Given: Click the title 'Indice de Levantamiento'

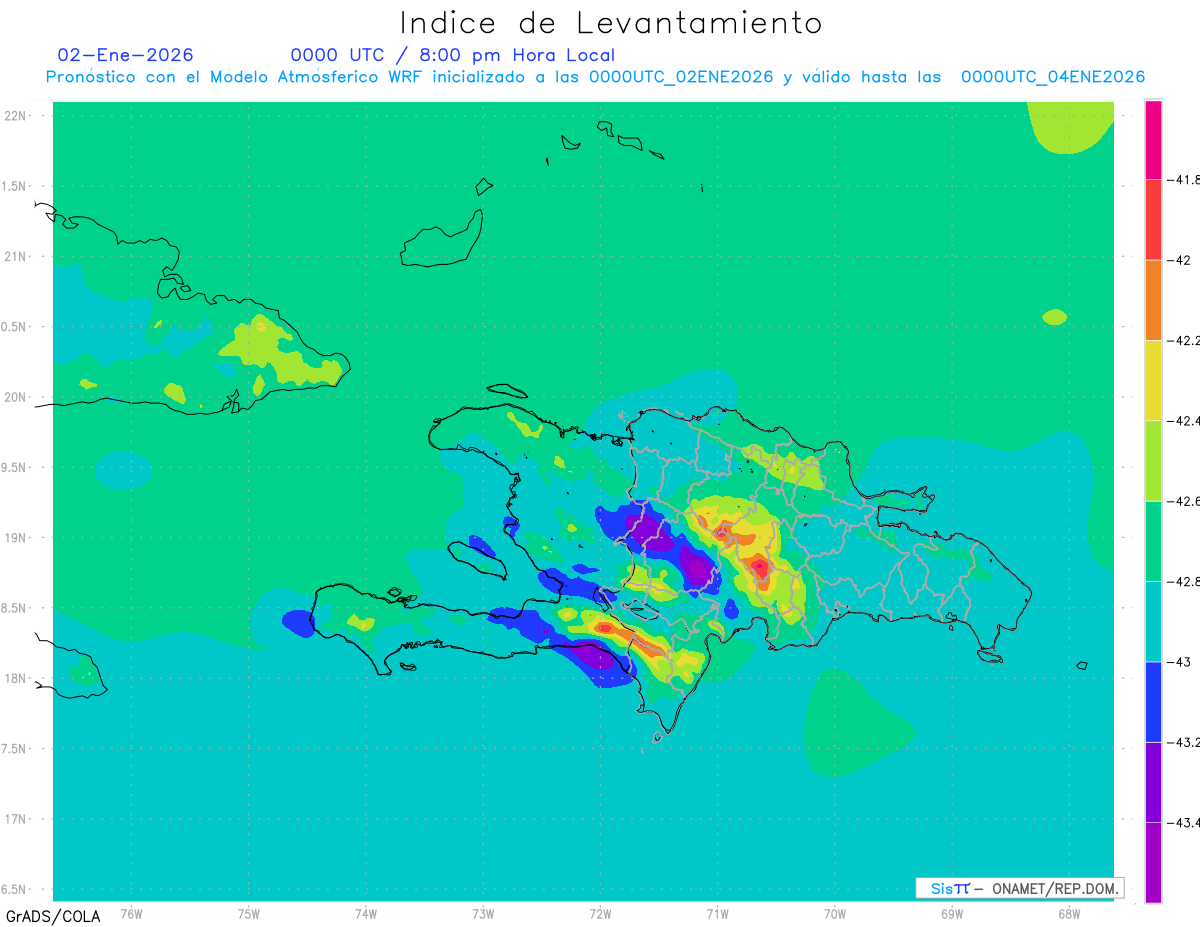Looking at the screenshot, I should [x=610, y=22].
